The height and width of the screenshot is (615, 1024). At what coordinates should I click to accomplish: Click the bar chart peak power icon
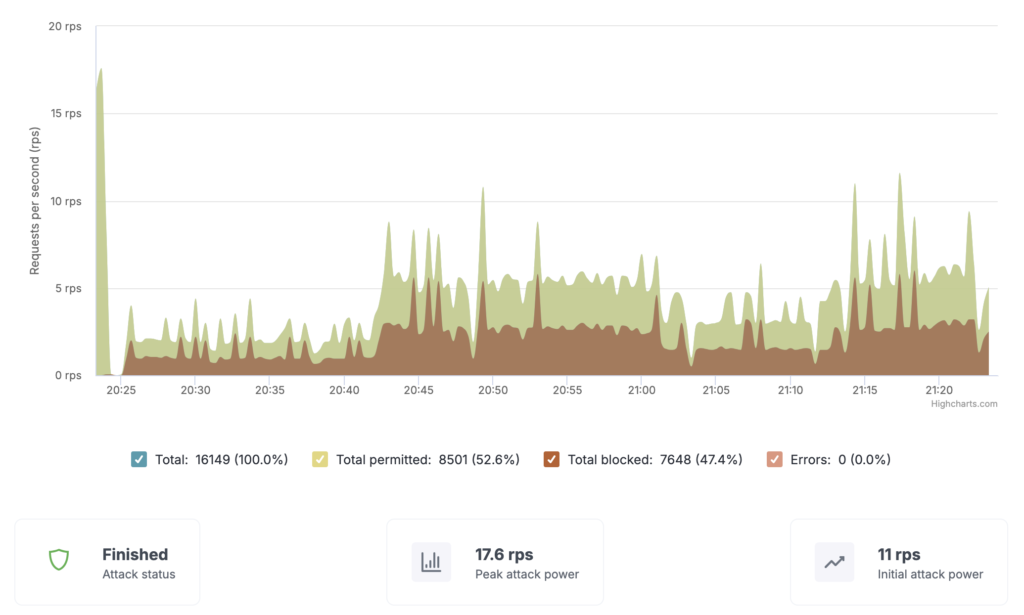point(431,562)
